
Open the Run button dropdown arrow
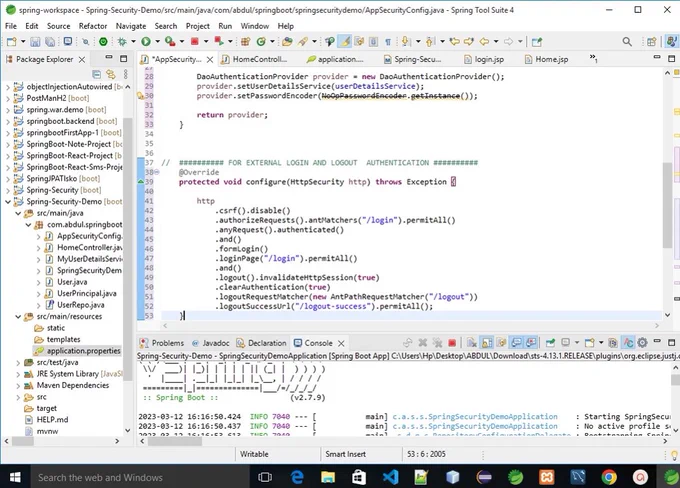click(157, 42)
